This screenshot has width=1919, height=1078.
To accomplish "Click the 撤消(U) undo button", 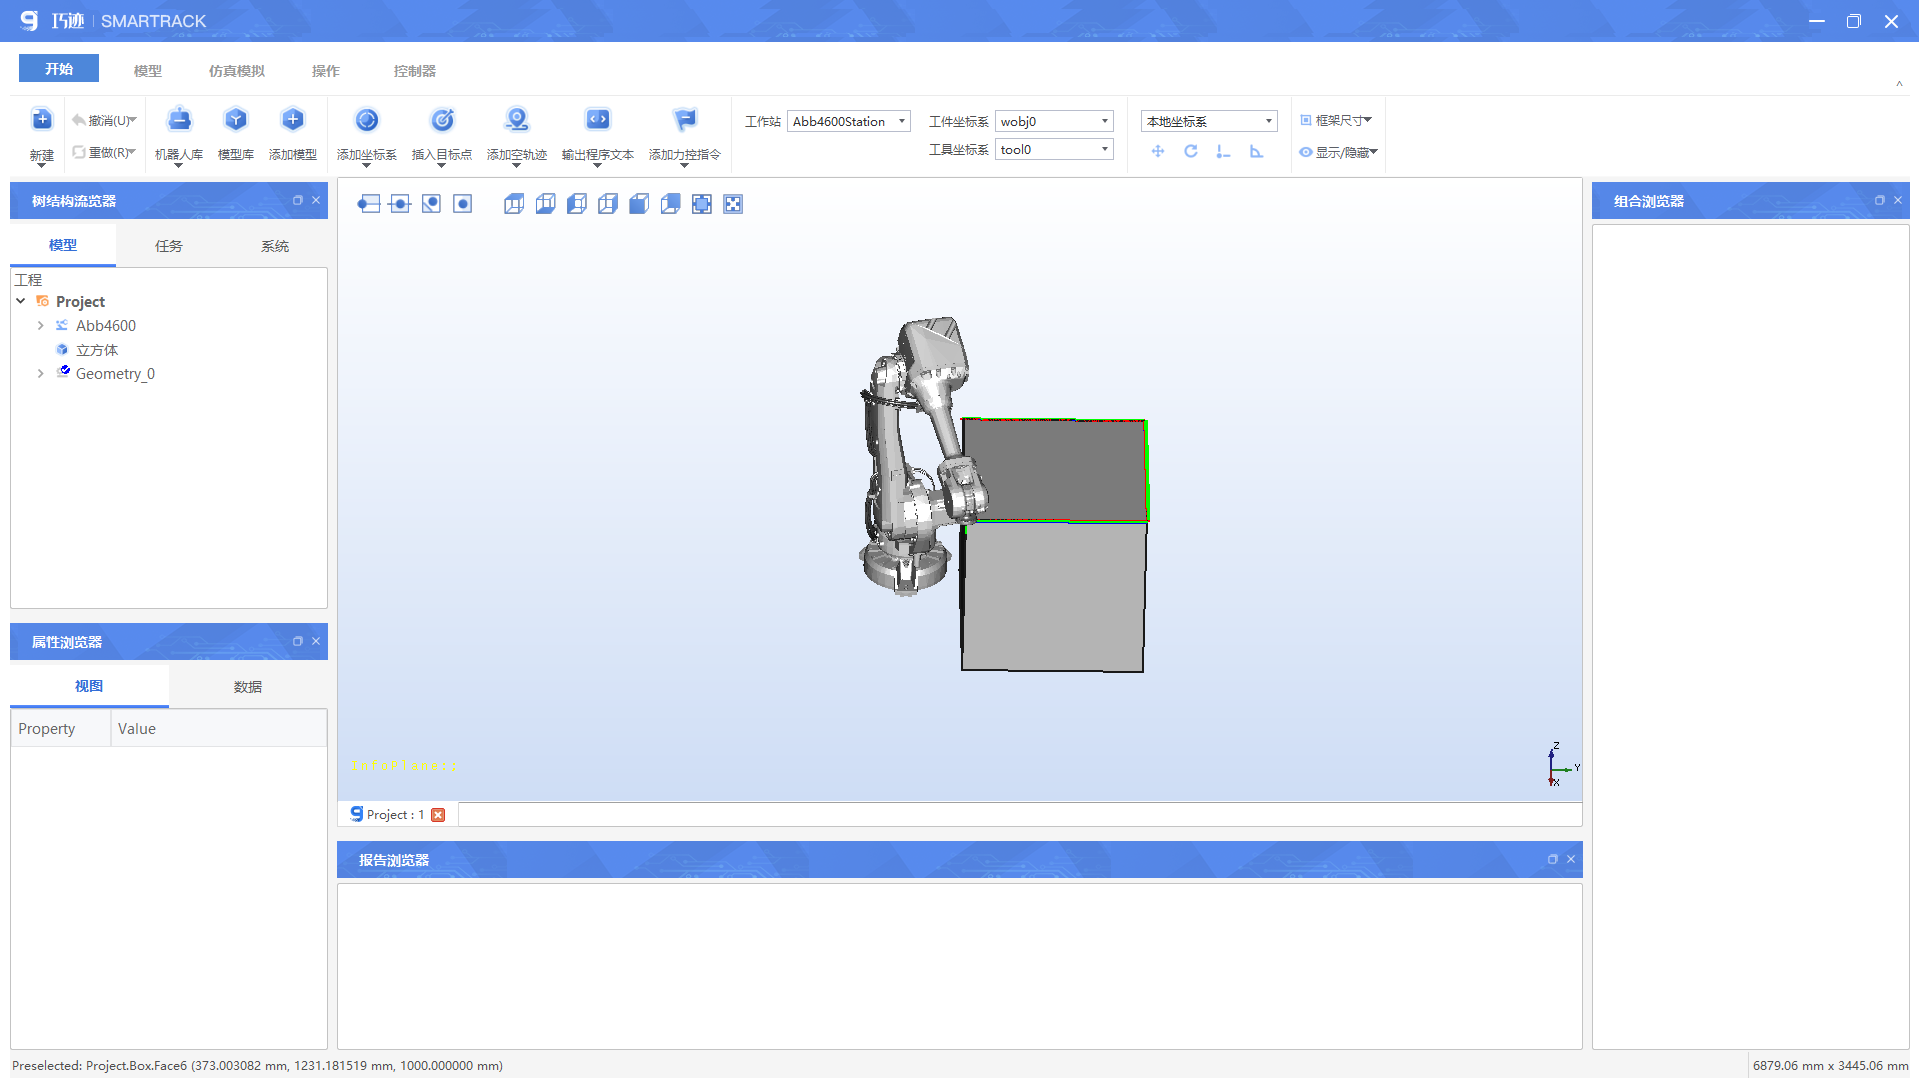I will click(104, 120).
